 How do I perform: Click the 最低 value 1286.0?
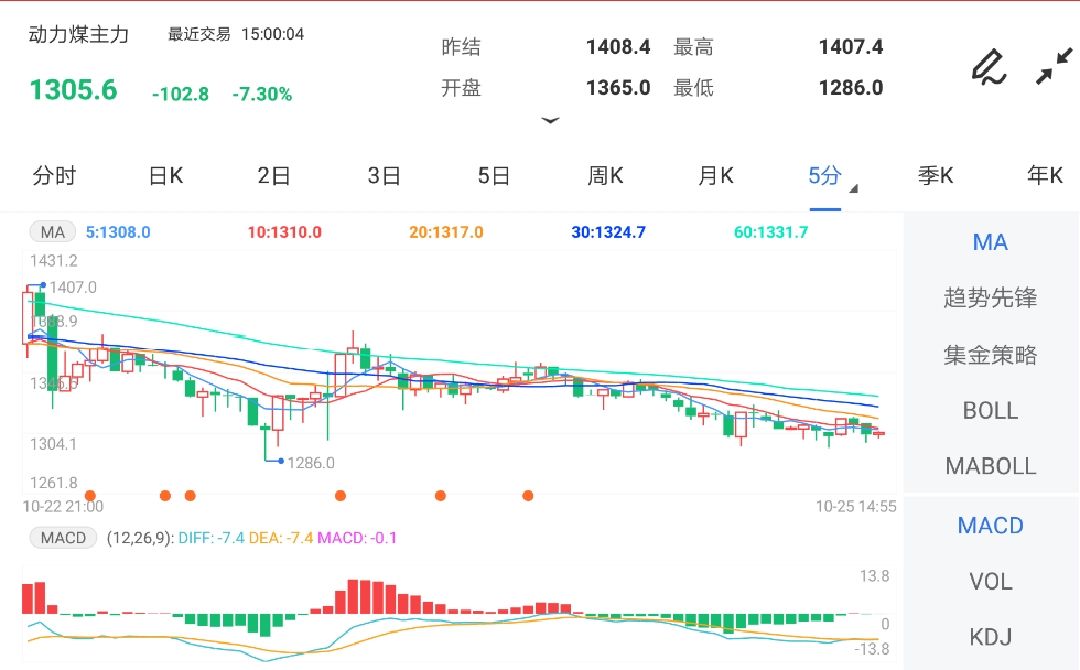(851, 88)
